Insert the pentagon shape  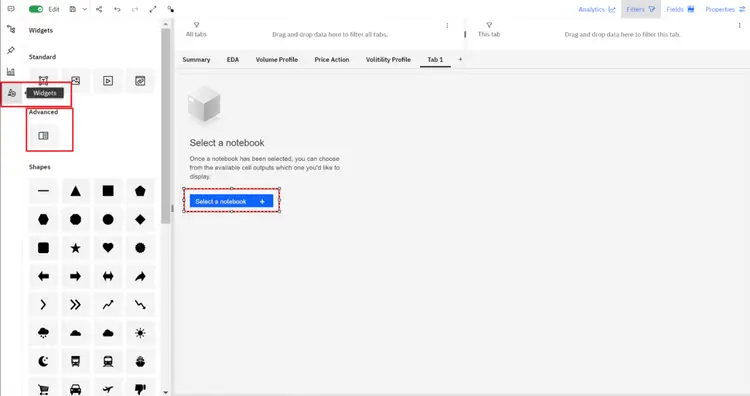tap(140, 191)
